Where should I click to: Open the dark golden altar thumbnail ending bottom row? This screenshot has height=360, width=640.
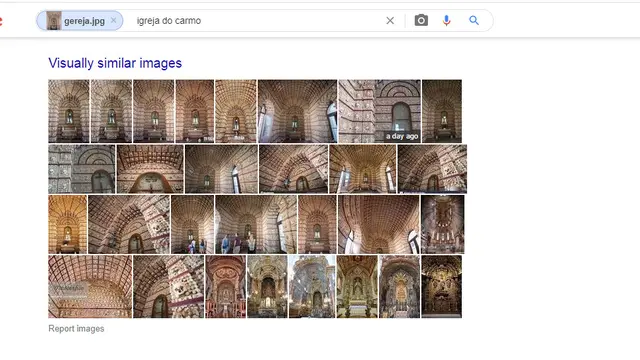pos(442,287)
